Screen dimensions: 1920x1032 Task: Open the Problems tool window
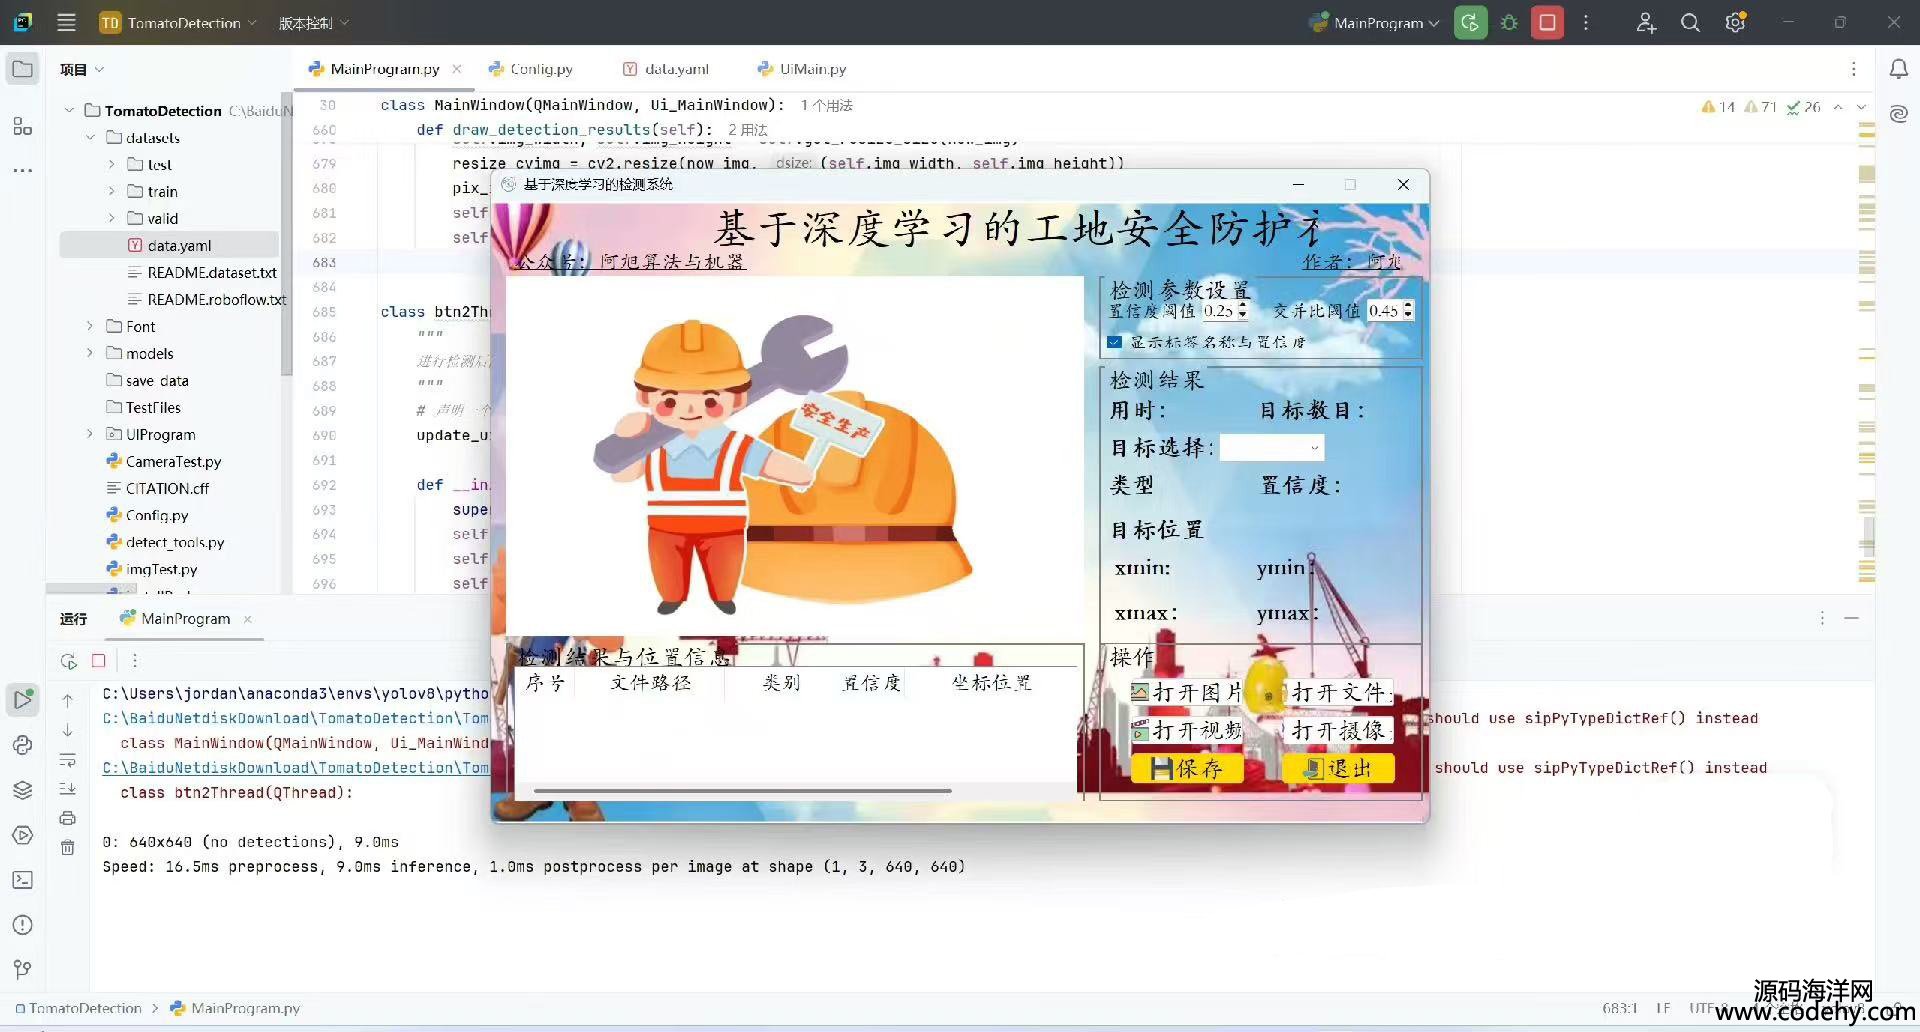click(22, 925)
